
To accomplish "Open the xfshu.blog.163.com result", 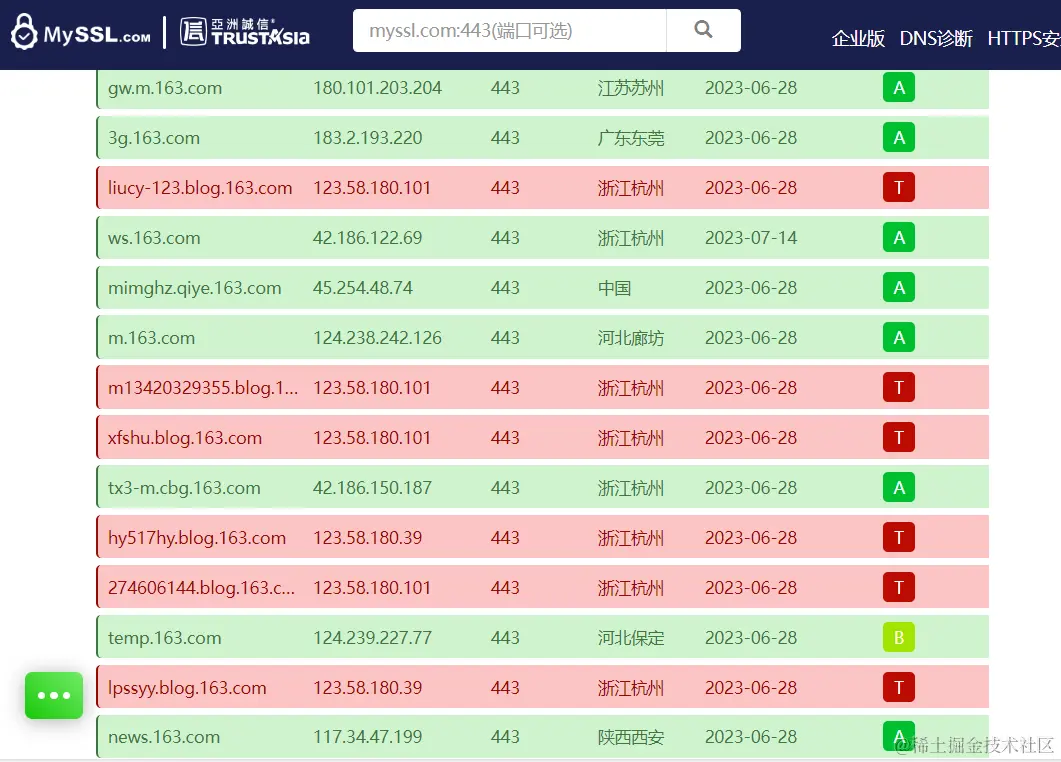I will (x=185, y=438).
